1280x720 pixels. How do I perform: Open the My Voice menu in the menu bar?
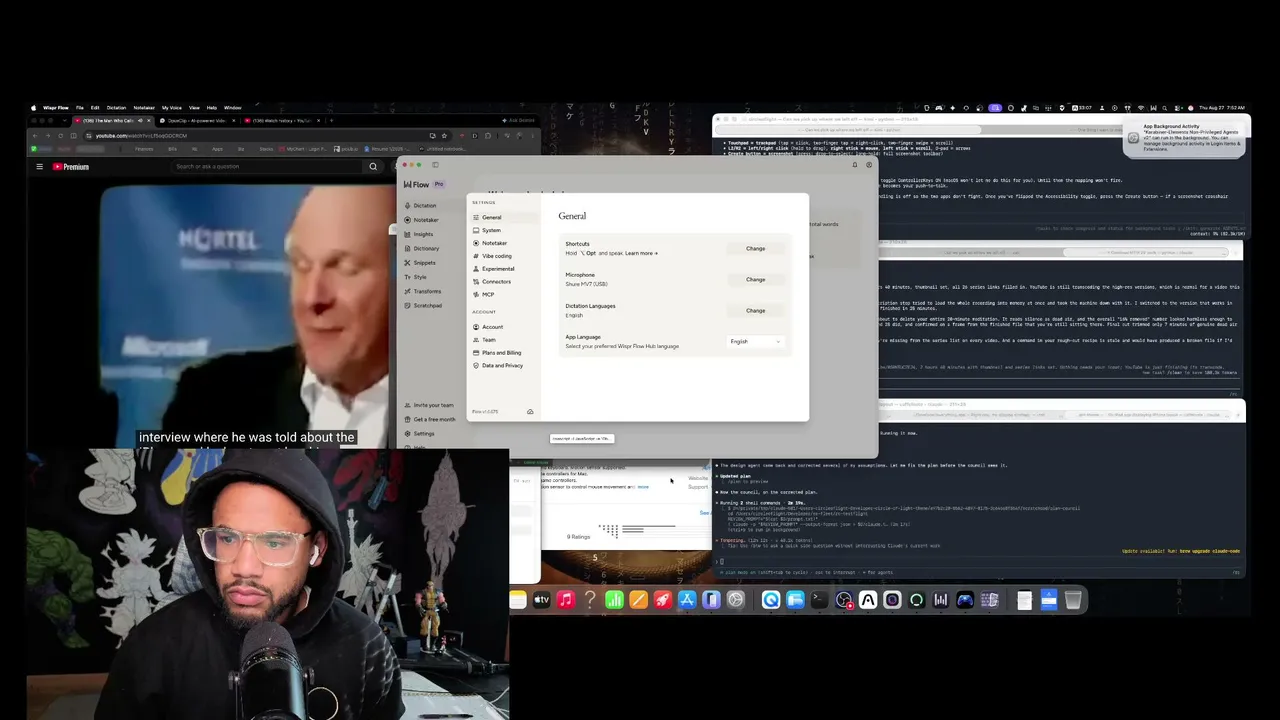[172, 108]
